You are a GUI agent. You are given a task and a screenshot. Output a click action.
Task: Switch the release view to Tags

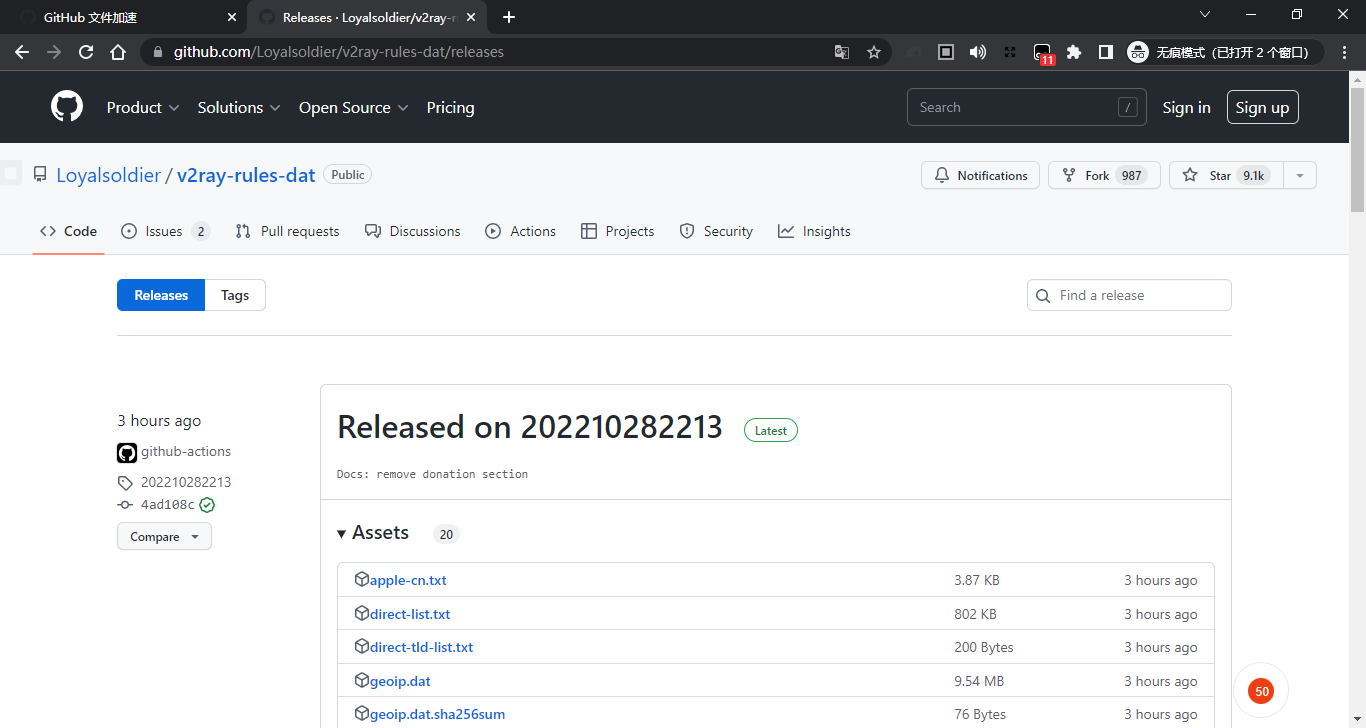click(x=234, y=295)
